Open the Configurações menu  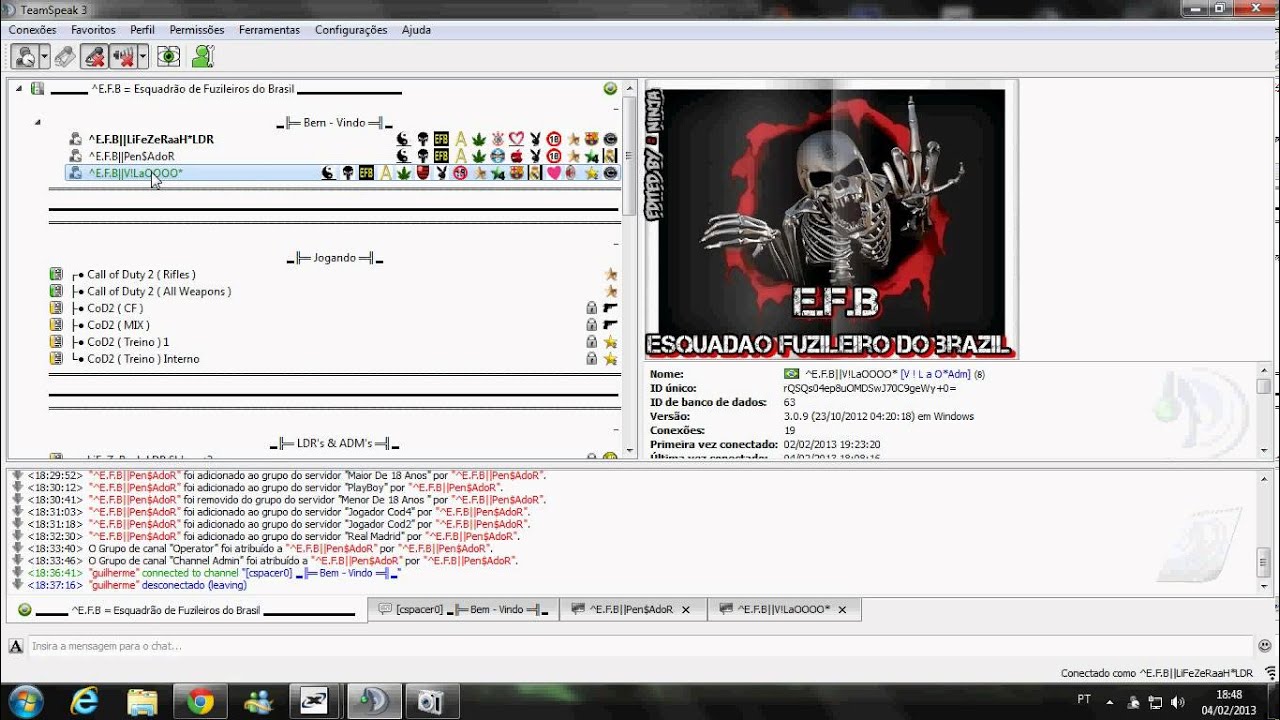click(x=351, y=30)
